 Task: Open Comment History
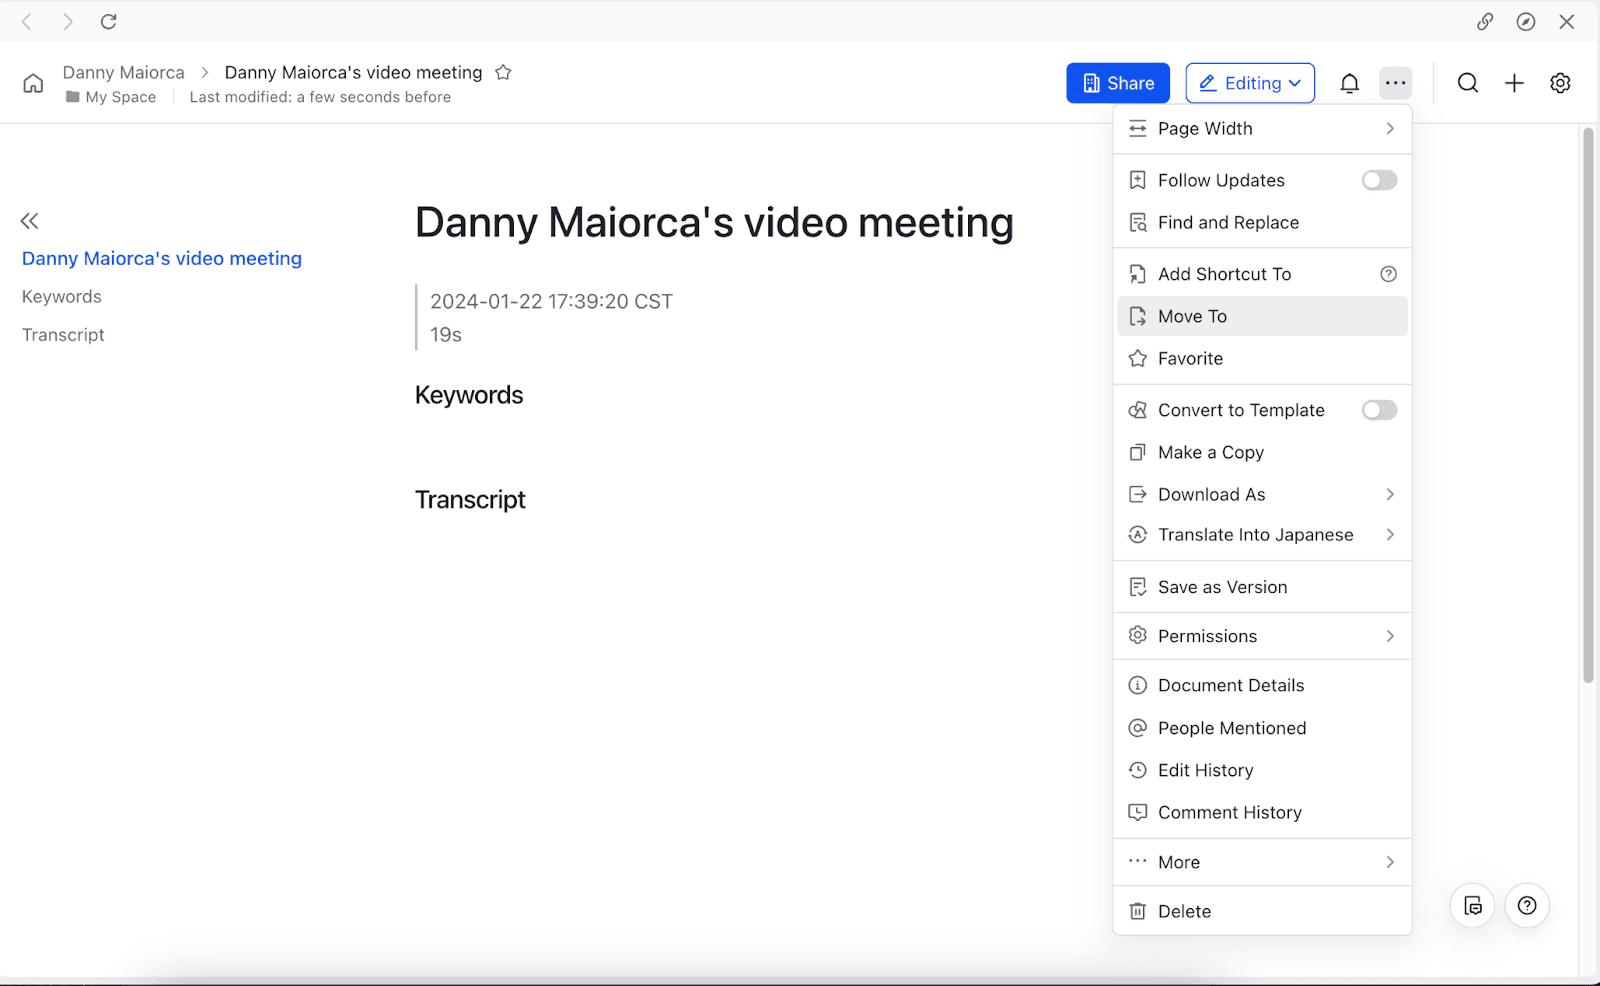pos(1262,812)
